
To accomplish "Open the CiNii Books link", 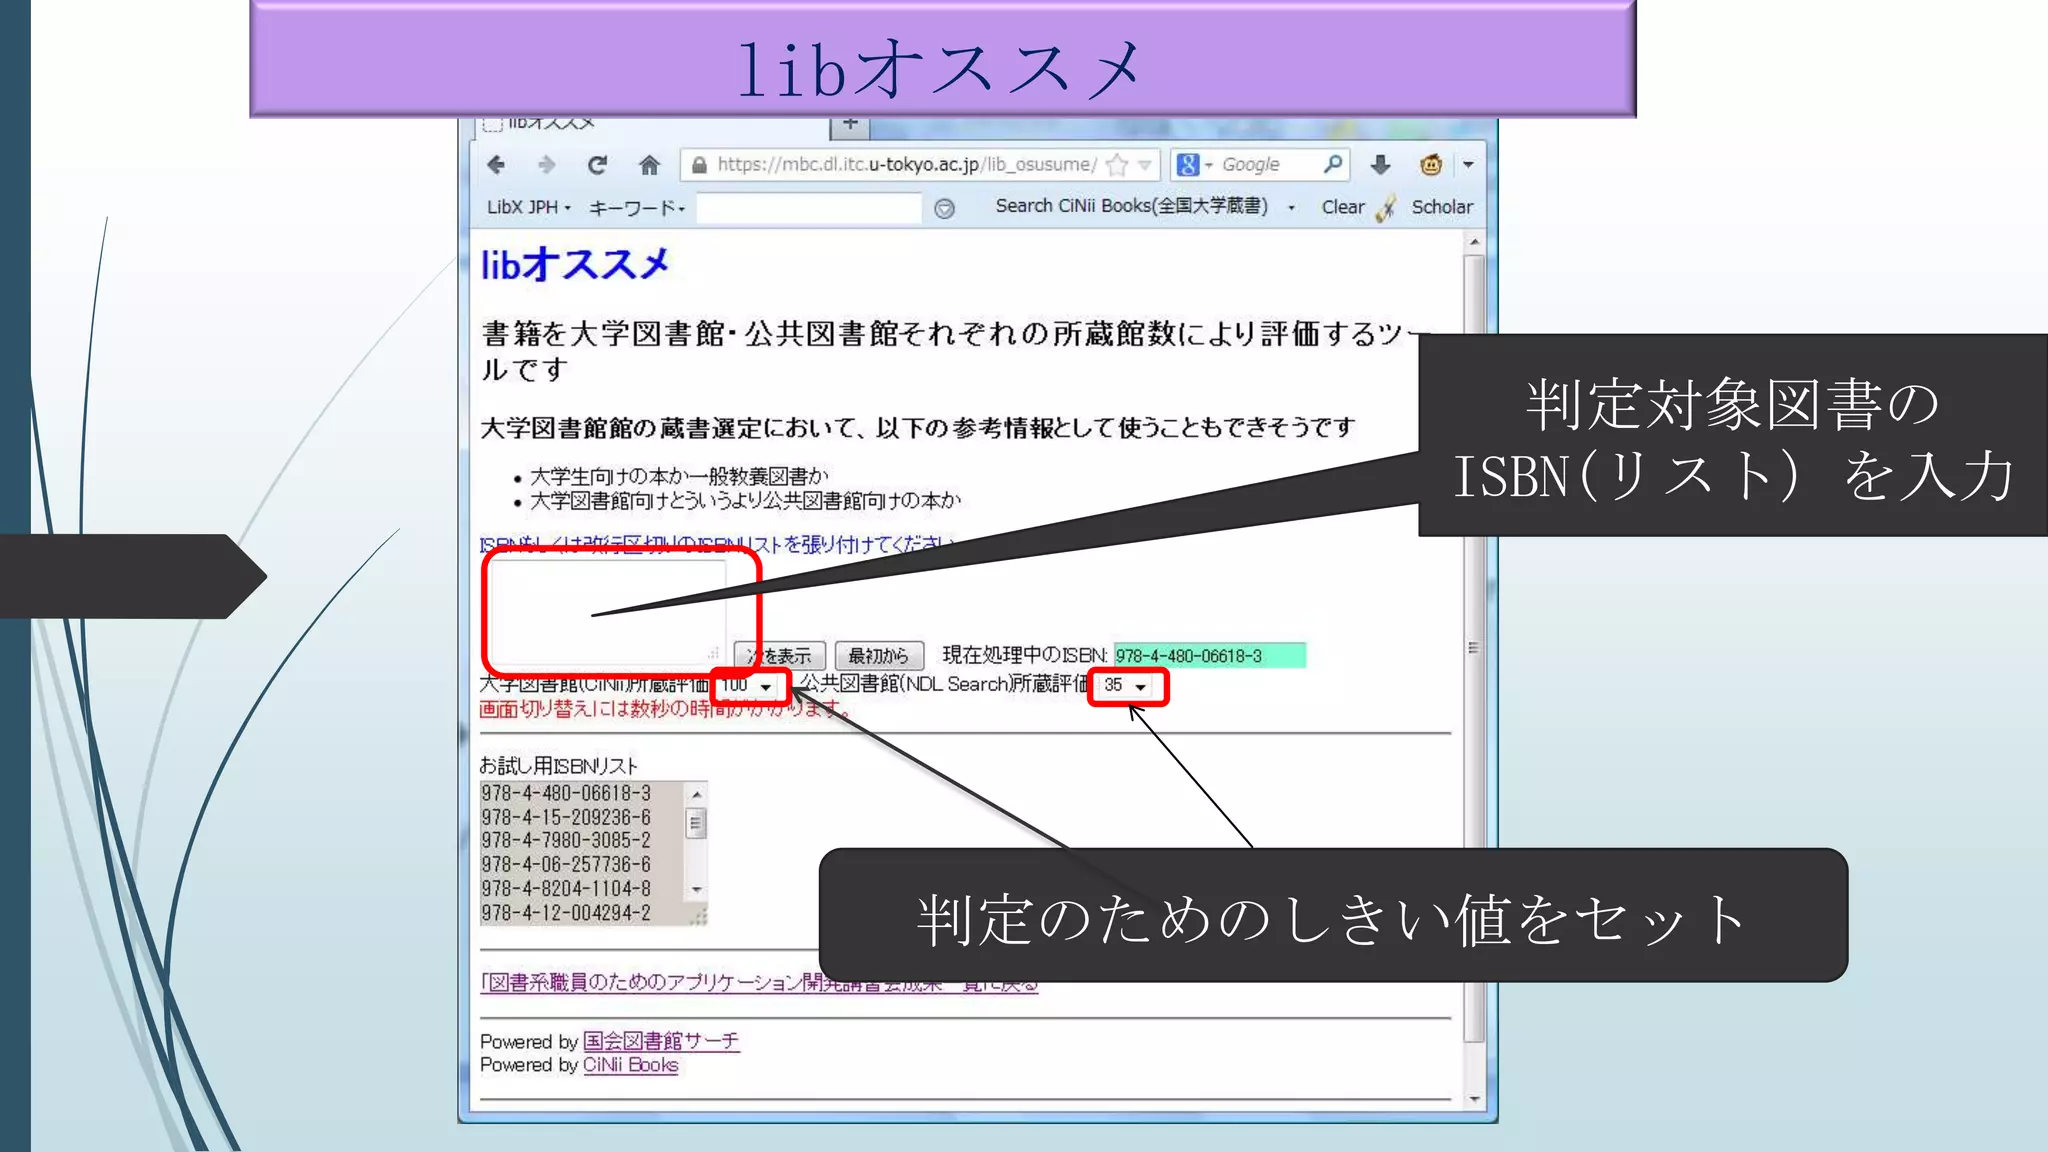I will 630,1065.
